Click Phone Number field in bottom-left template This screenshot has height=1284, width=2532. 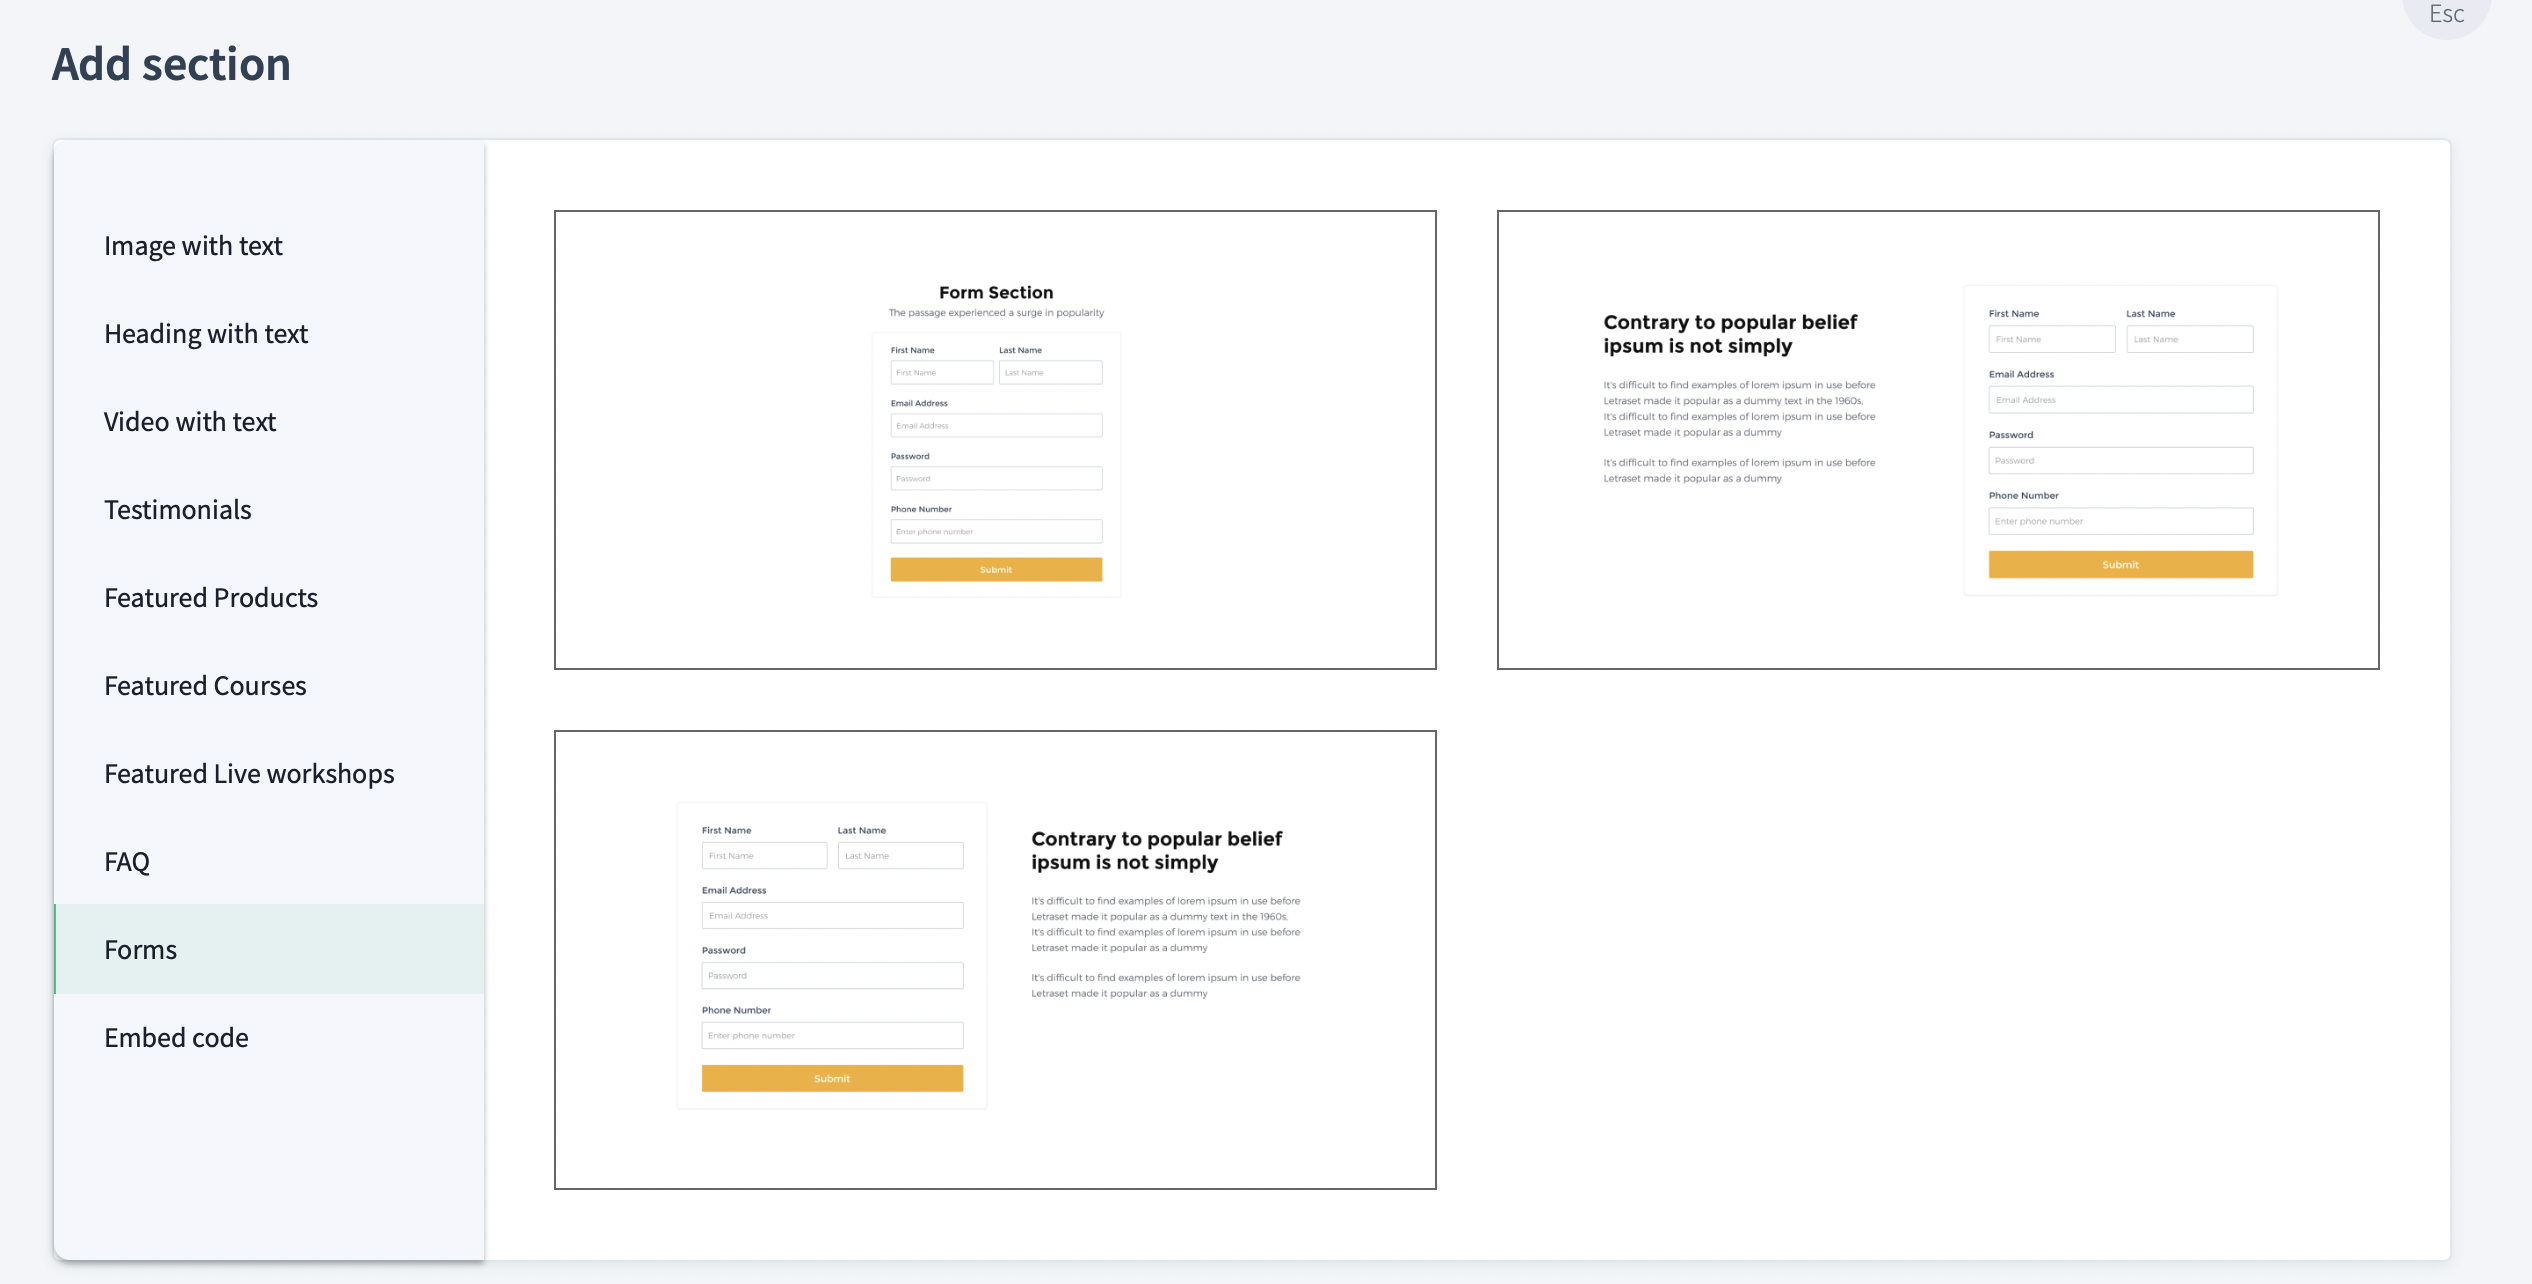832,1036
